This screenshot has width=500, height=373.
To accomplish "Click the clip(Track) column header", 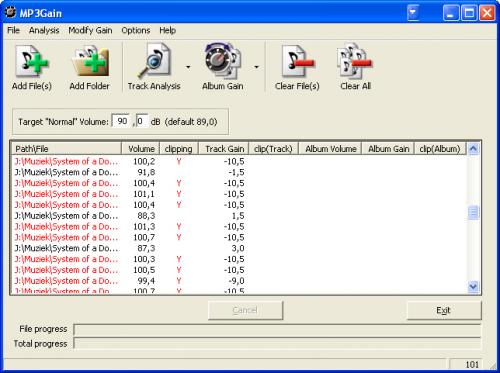I will [x=273, y=149].
